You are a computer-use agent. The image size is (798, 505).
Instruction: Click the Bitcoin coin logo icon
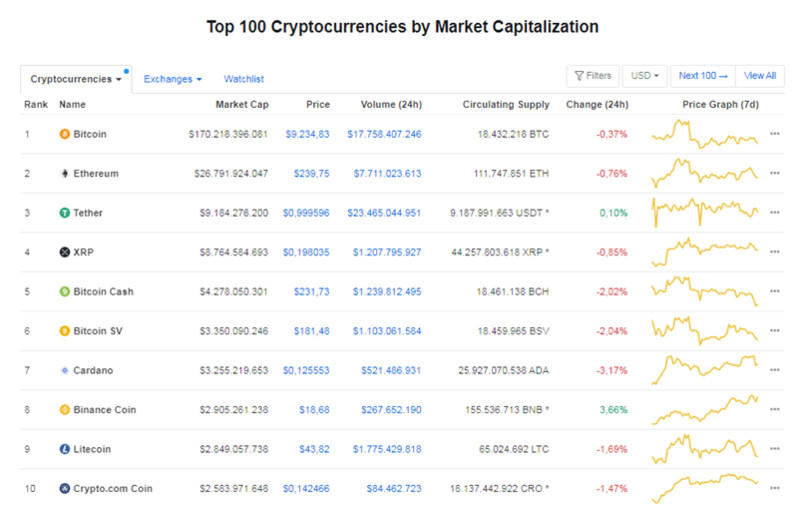point(65,134)
